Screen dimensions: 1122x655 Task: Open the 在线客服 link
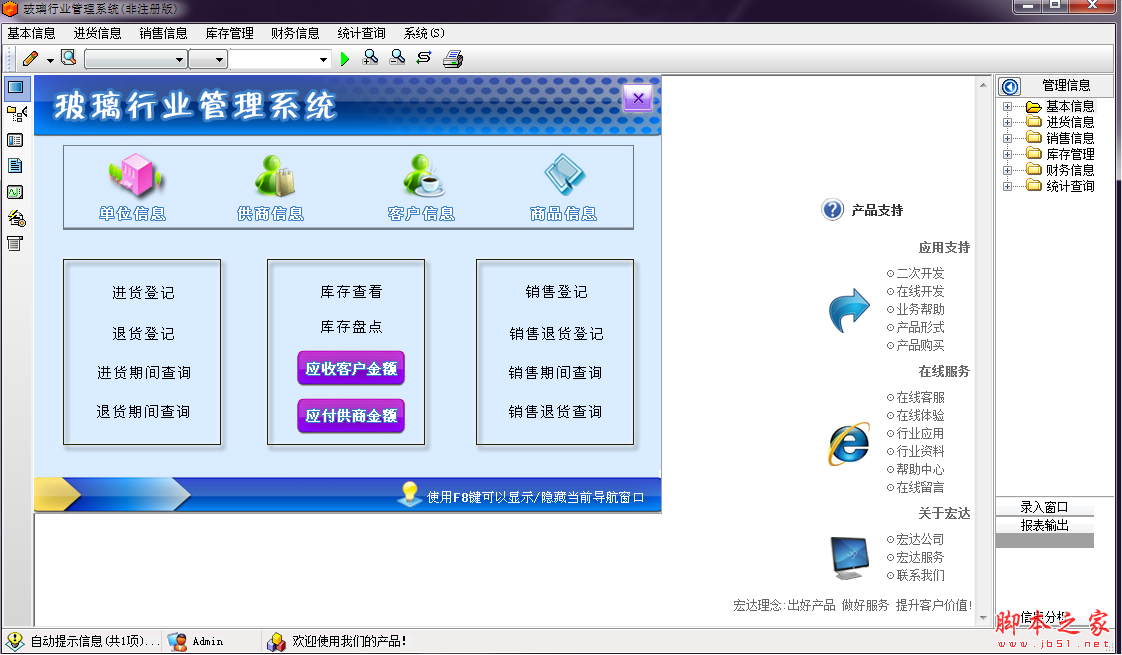[920, 397]
